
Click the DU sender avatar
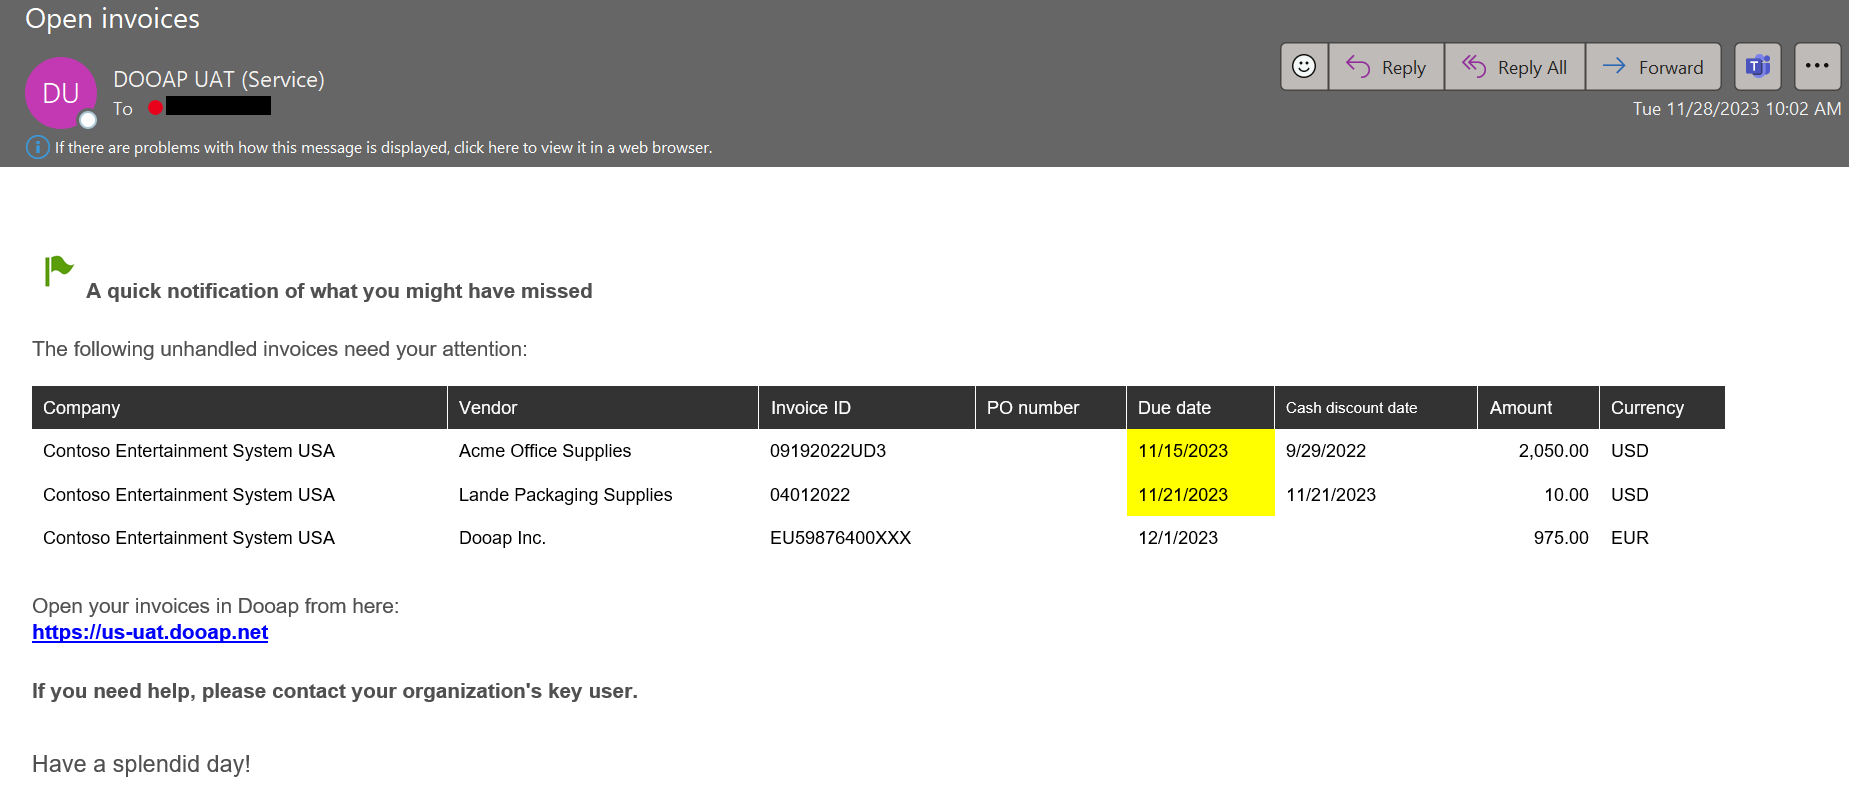click(x=61, y=93)
